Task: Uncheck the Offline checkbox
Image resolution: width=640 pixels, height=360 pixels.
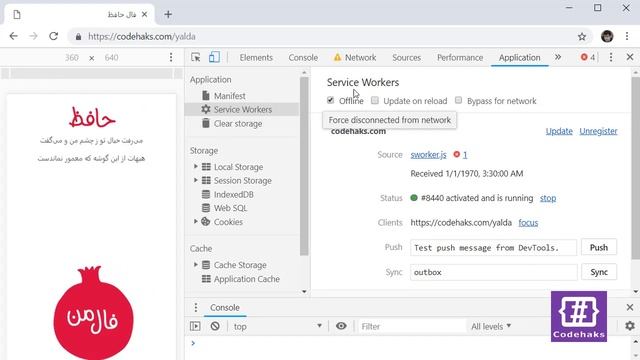Action: point(330,100)
